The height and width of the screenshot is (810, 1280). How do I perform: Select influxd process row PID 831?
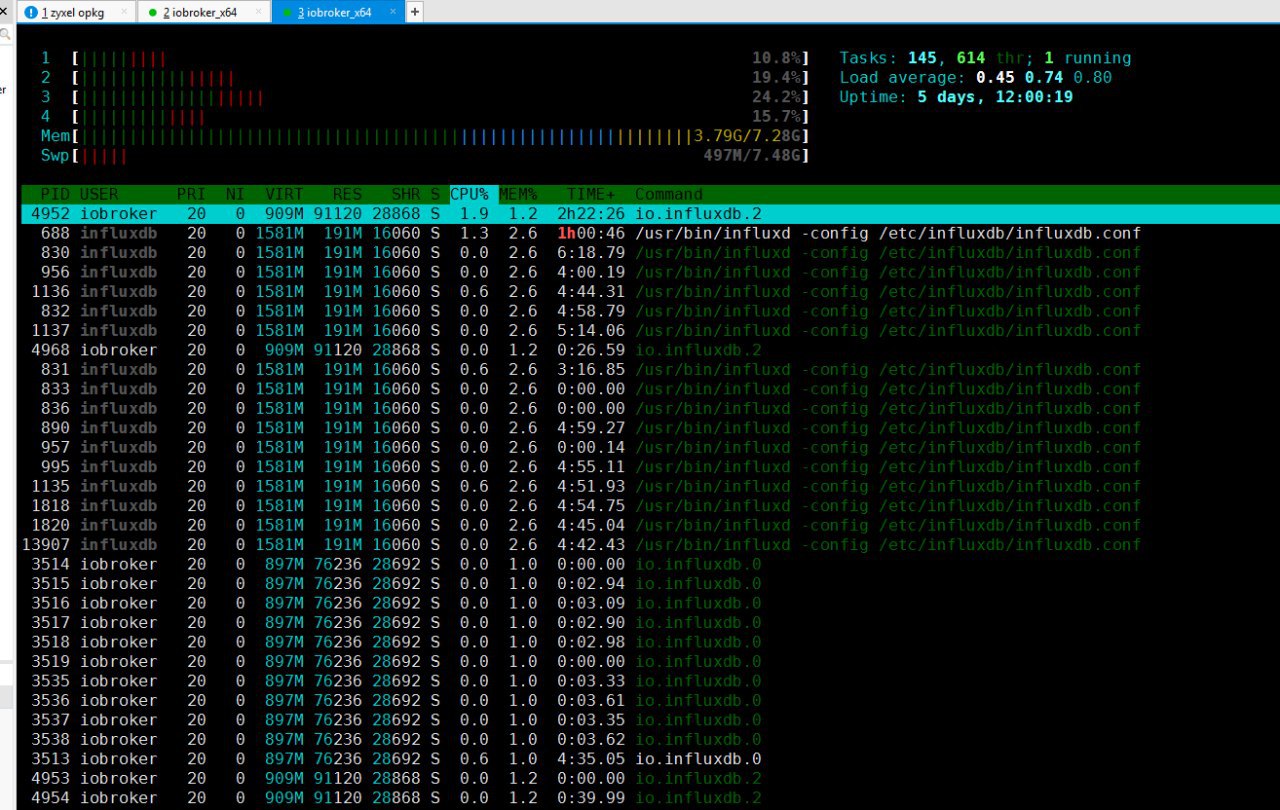650,369
